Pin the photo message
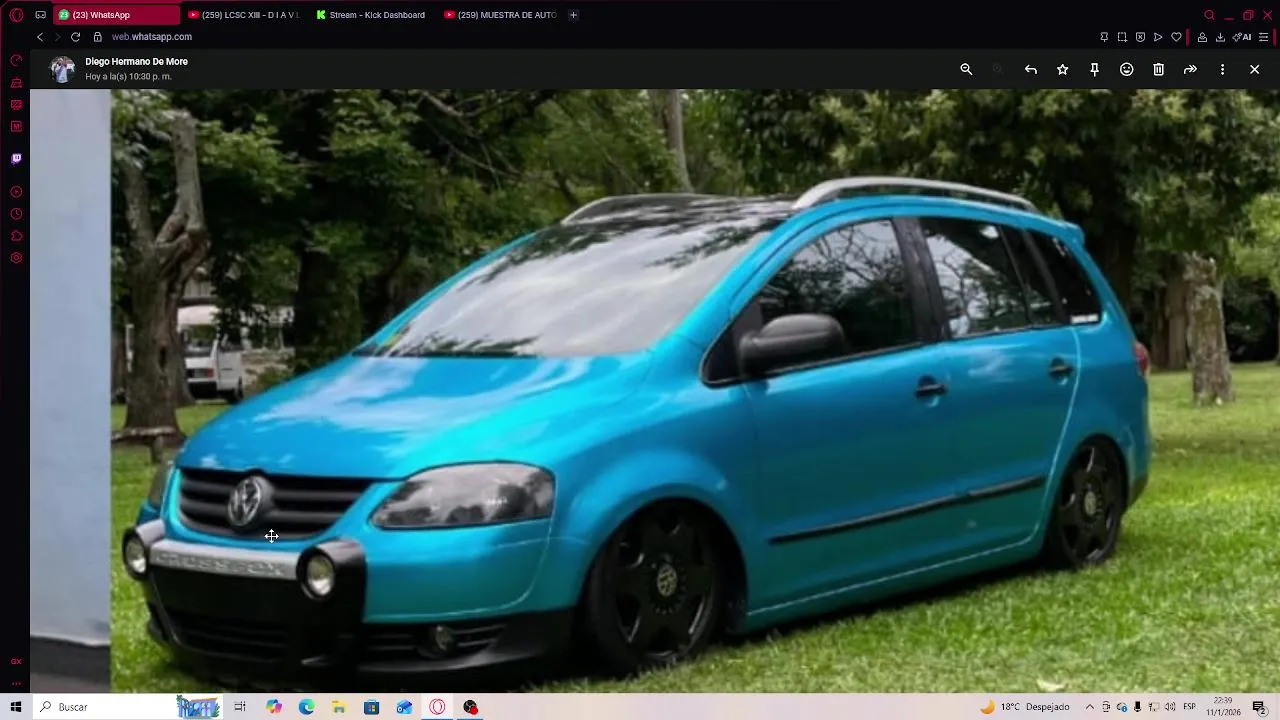1280x720 pixels. pyautogui.click(x=1094, y=69)
